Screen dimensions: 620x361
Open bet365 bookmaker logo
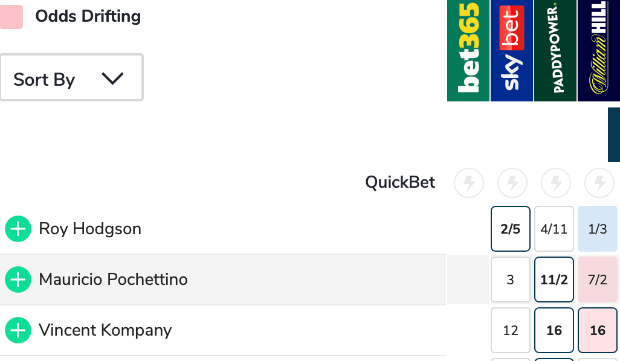(468, 50)
